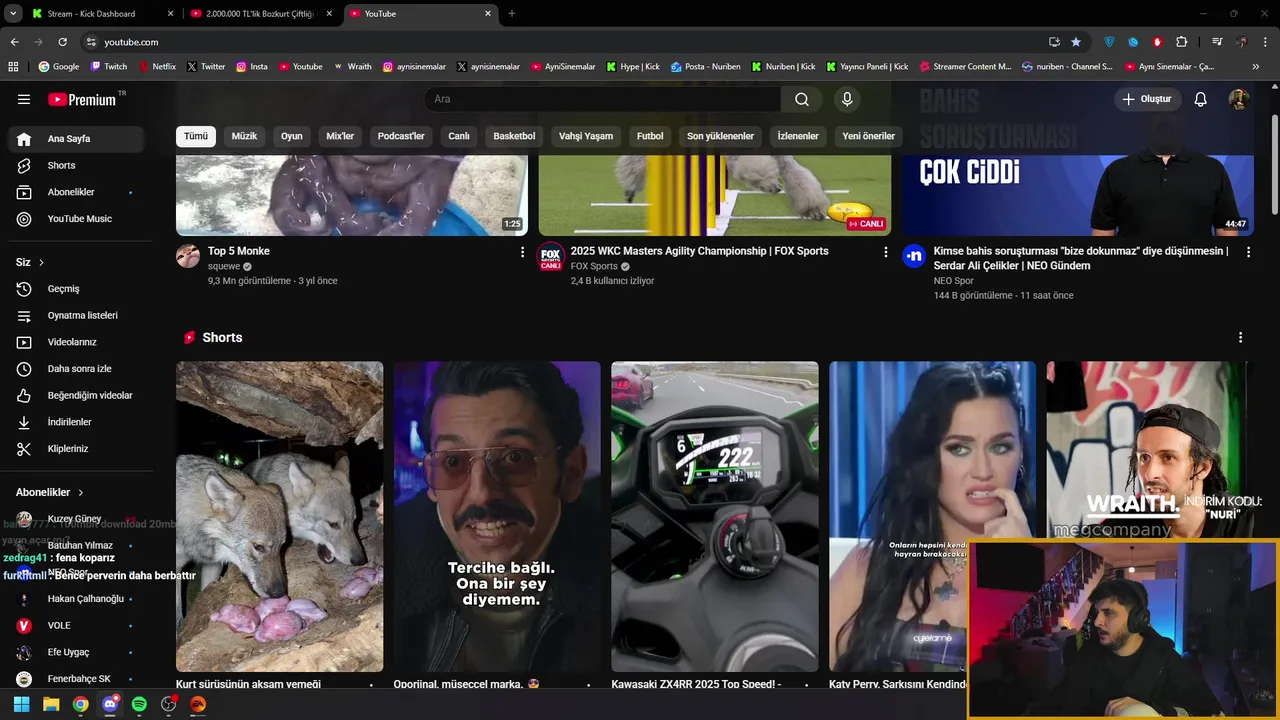Select the Canlı filter chip
The width and height of the screenshot is (1280, 720).
(x=459, y=136)
